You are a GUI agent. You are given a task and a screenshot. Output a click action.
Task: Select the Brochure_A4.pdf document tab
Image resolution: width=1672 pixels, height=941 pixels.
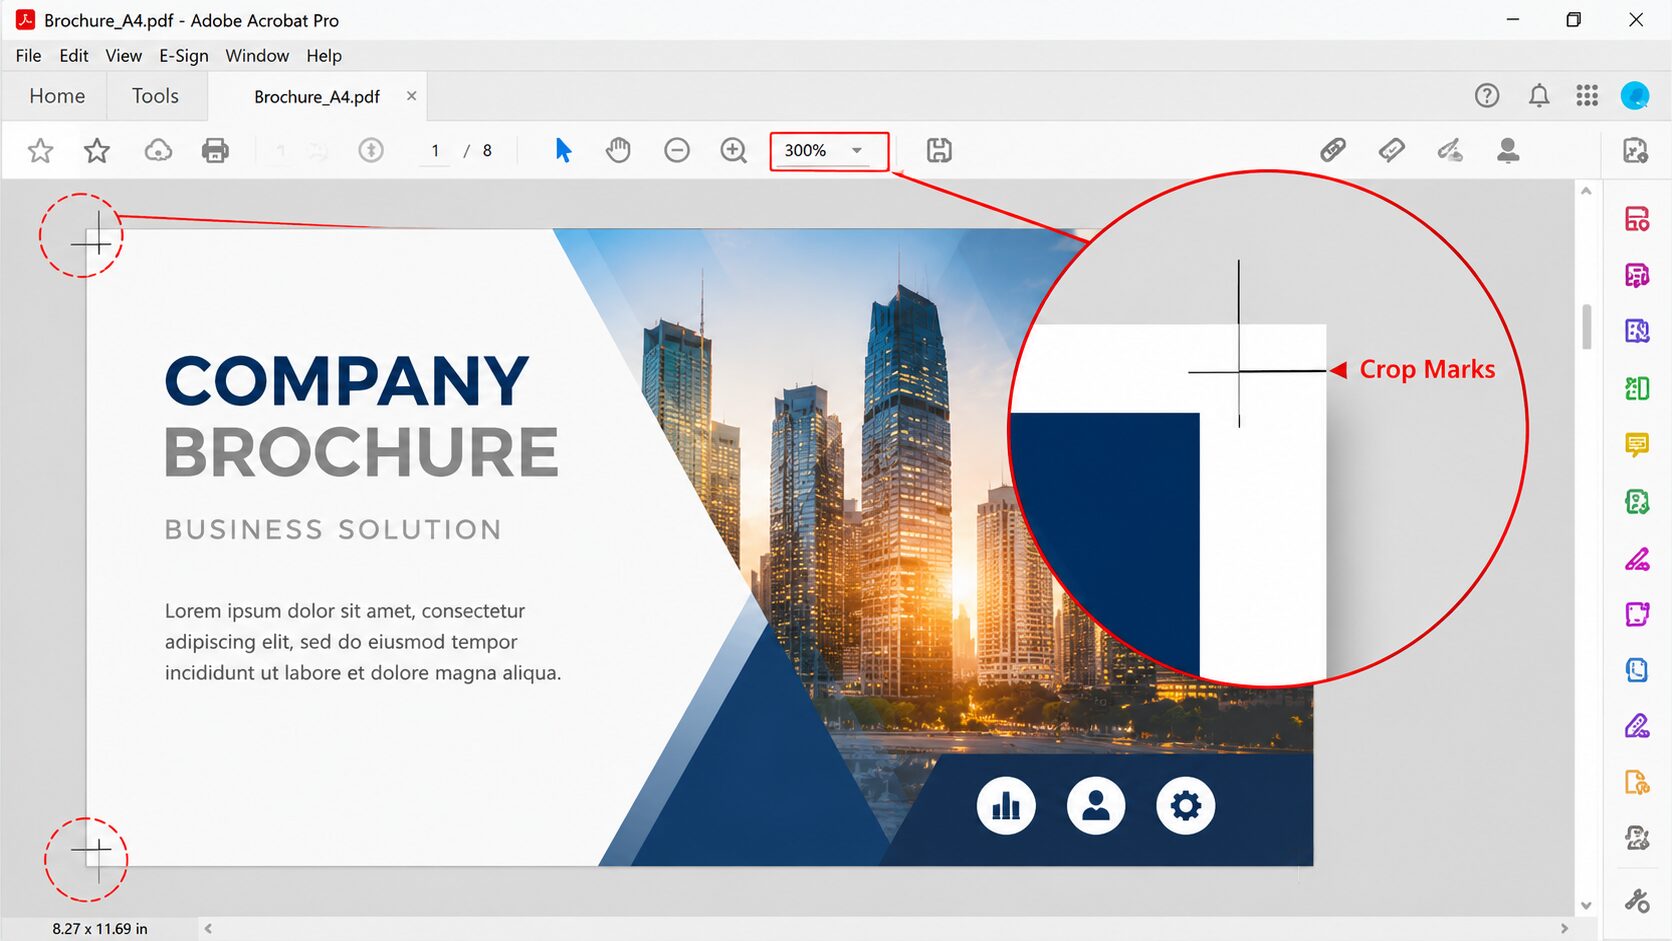[x=317, y=97]
